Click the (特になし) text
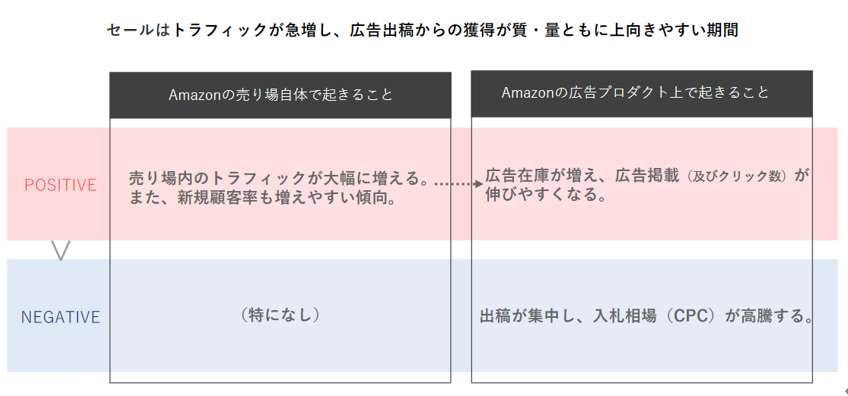The width and height of the screenshot is (848, 396). pyautogui.click(x=280, y=315)
